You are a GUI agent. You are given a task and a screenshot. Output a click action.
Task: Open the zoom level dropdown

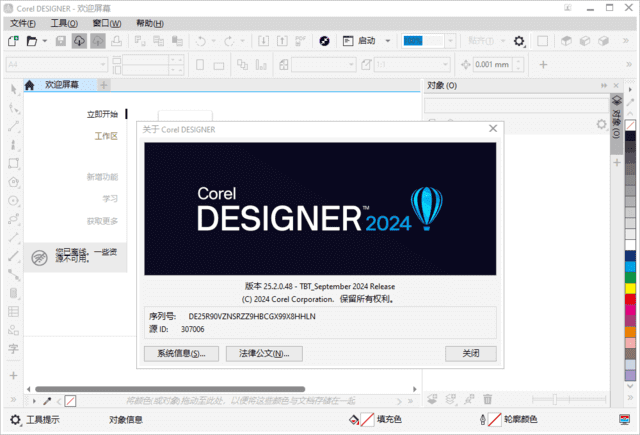click(x=450, y=41)
